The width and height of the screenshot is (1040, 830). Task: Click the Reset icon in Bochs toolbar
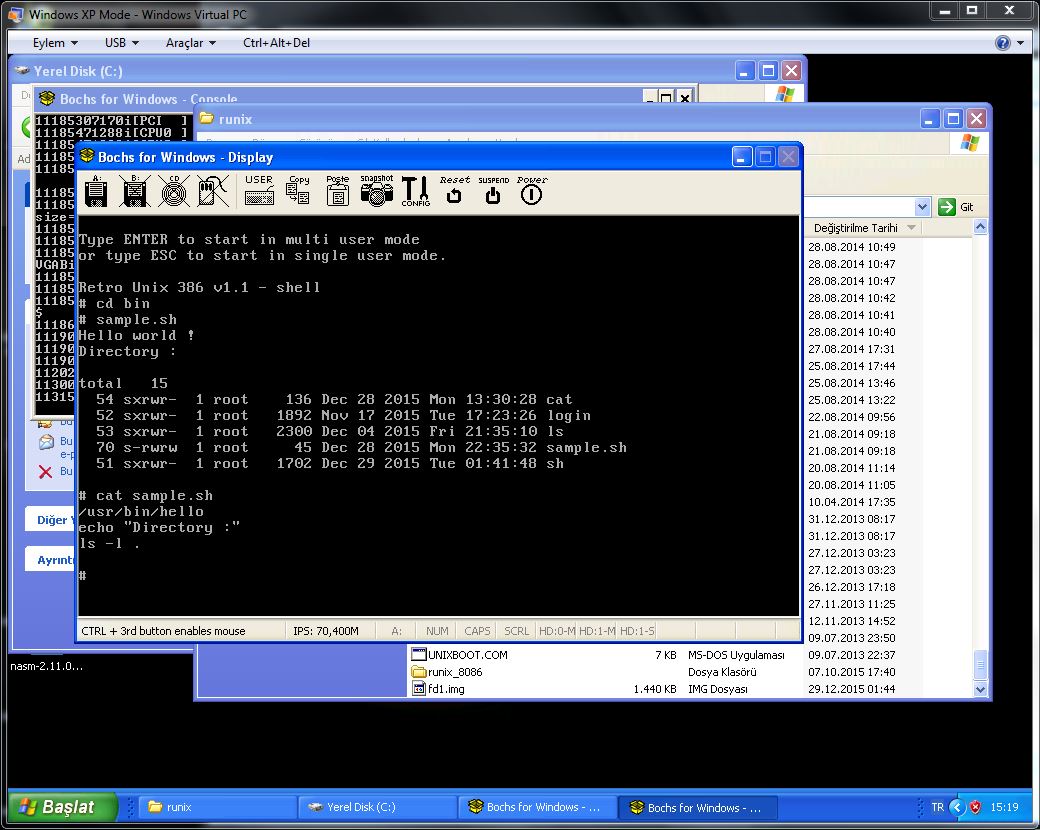pos(454,190)
